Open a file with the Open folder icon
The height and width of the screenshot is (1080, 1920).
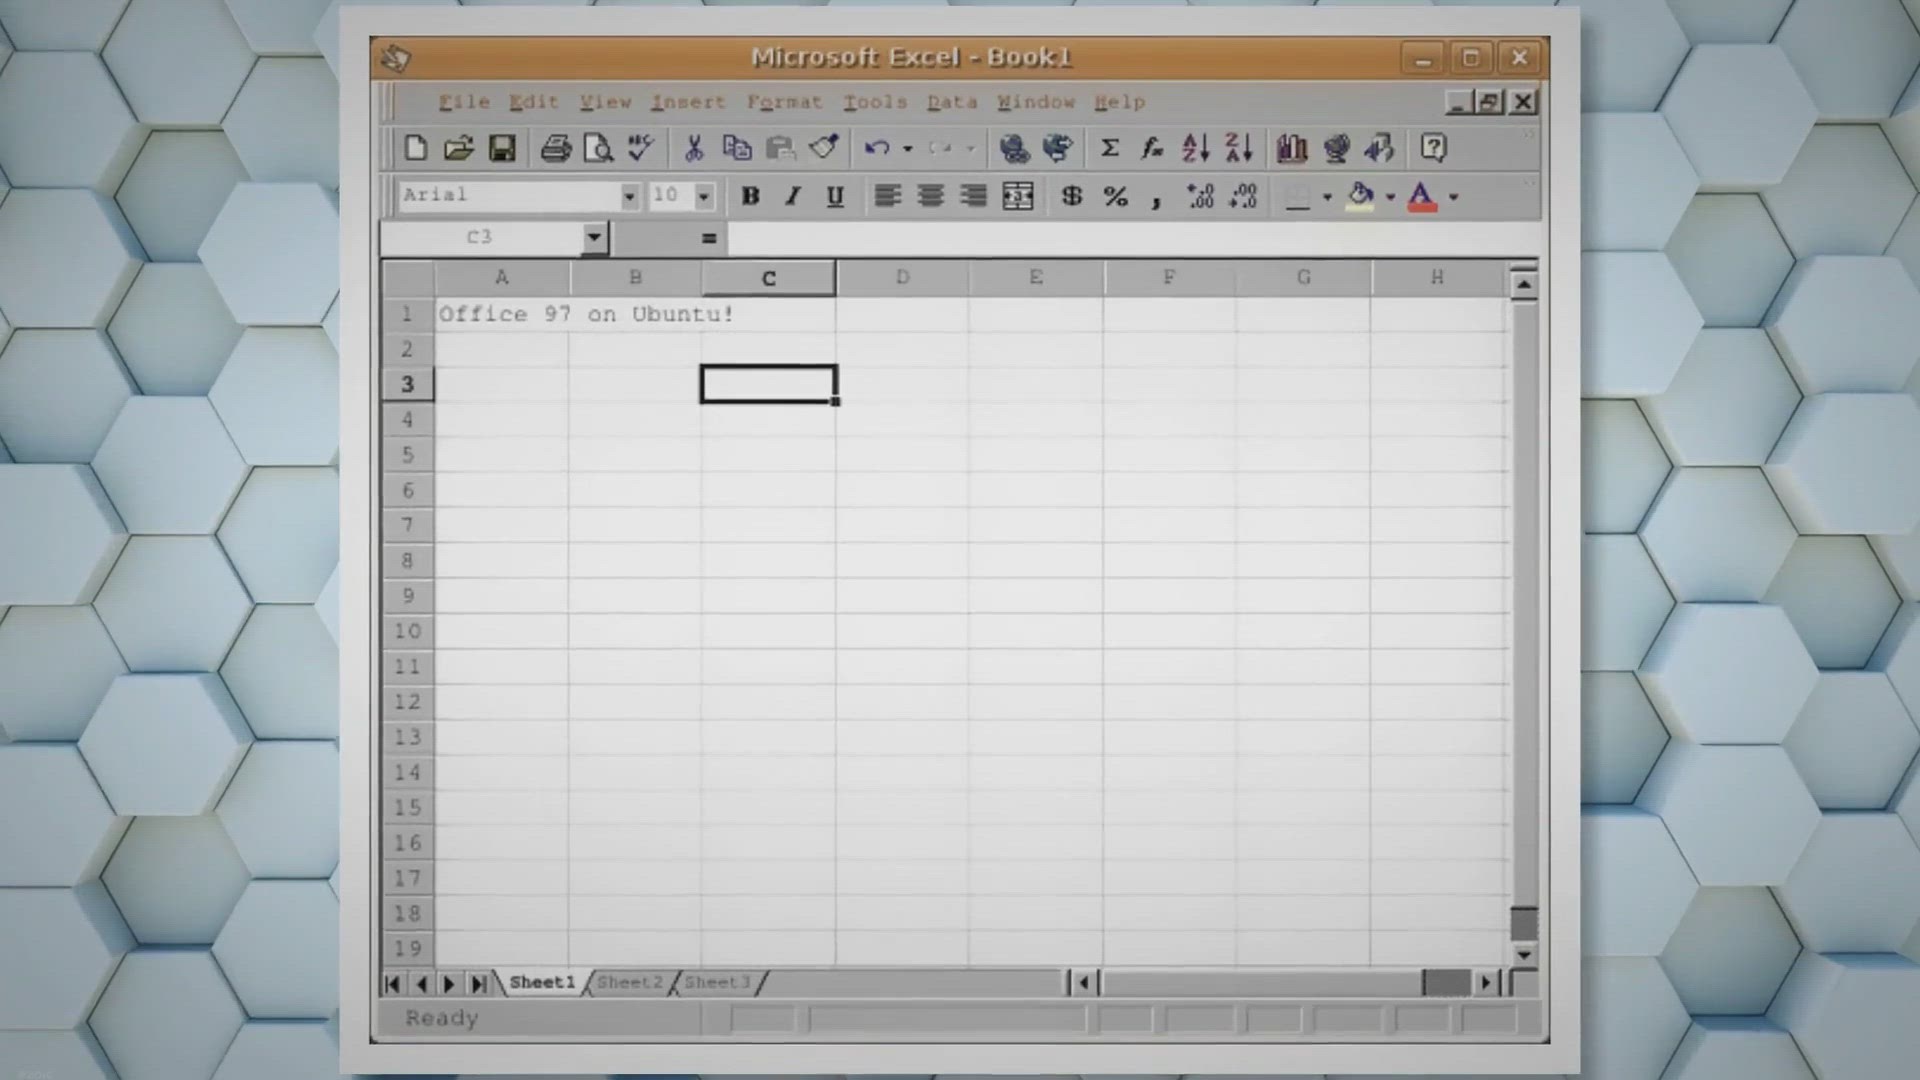458,148
